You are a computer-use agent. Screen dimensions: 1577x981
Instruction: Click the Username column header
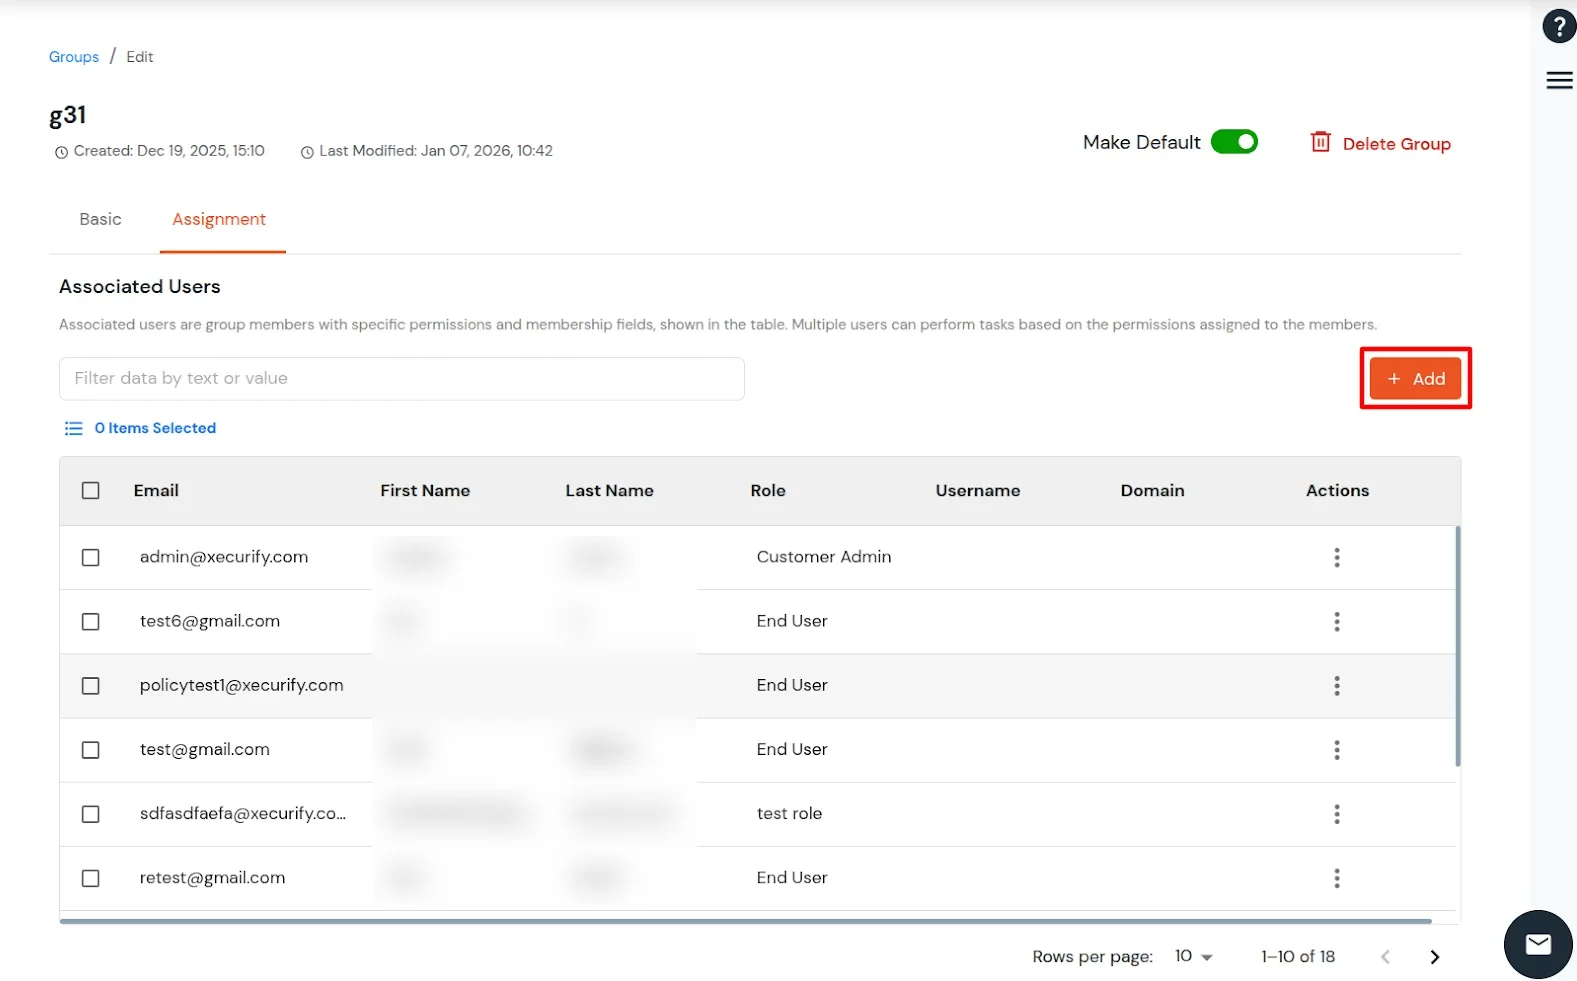[x=978, y=490]
